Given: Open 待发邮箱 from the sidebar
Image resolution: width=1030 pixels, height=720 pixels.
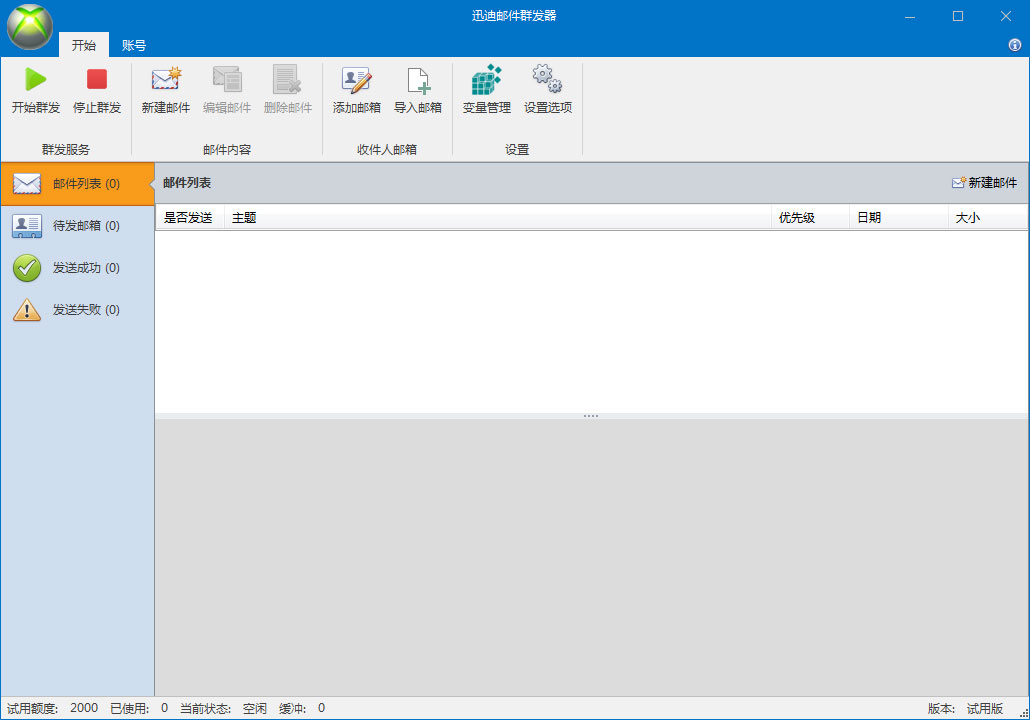Looking at the screenshot, I should point(70,225).
